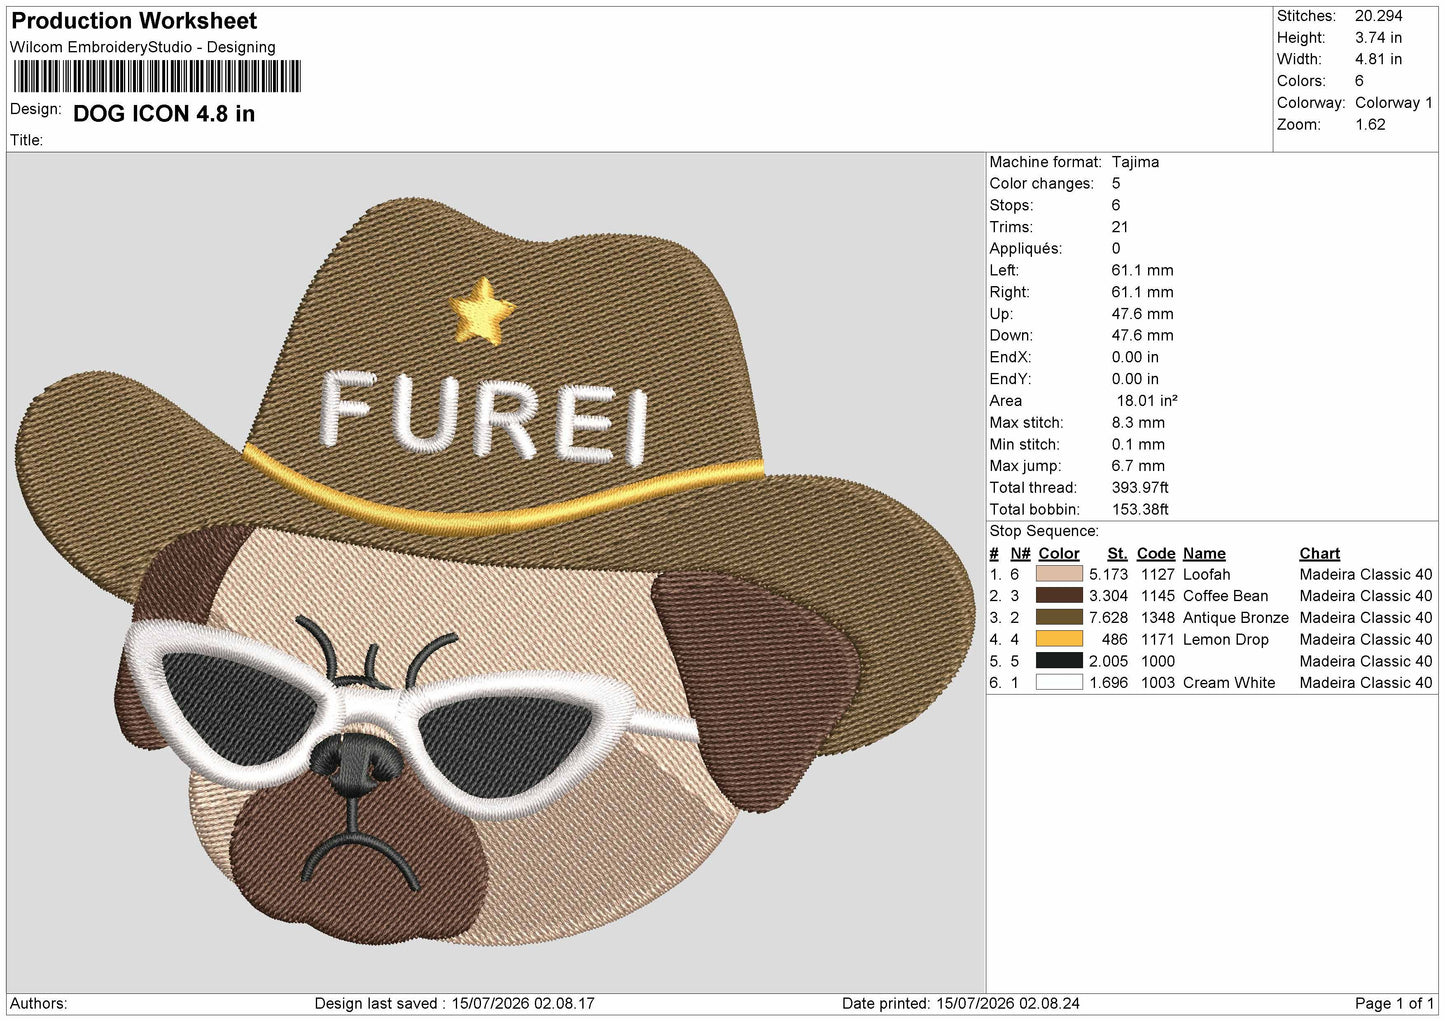Click the thread code '1127'
Viewport: 1445px width, 1021px height.
(x=1157, y=575)
